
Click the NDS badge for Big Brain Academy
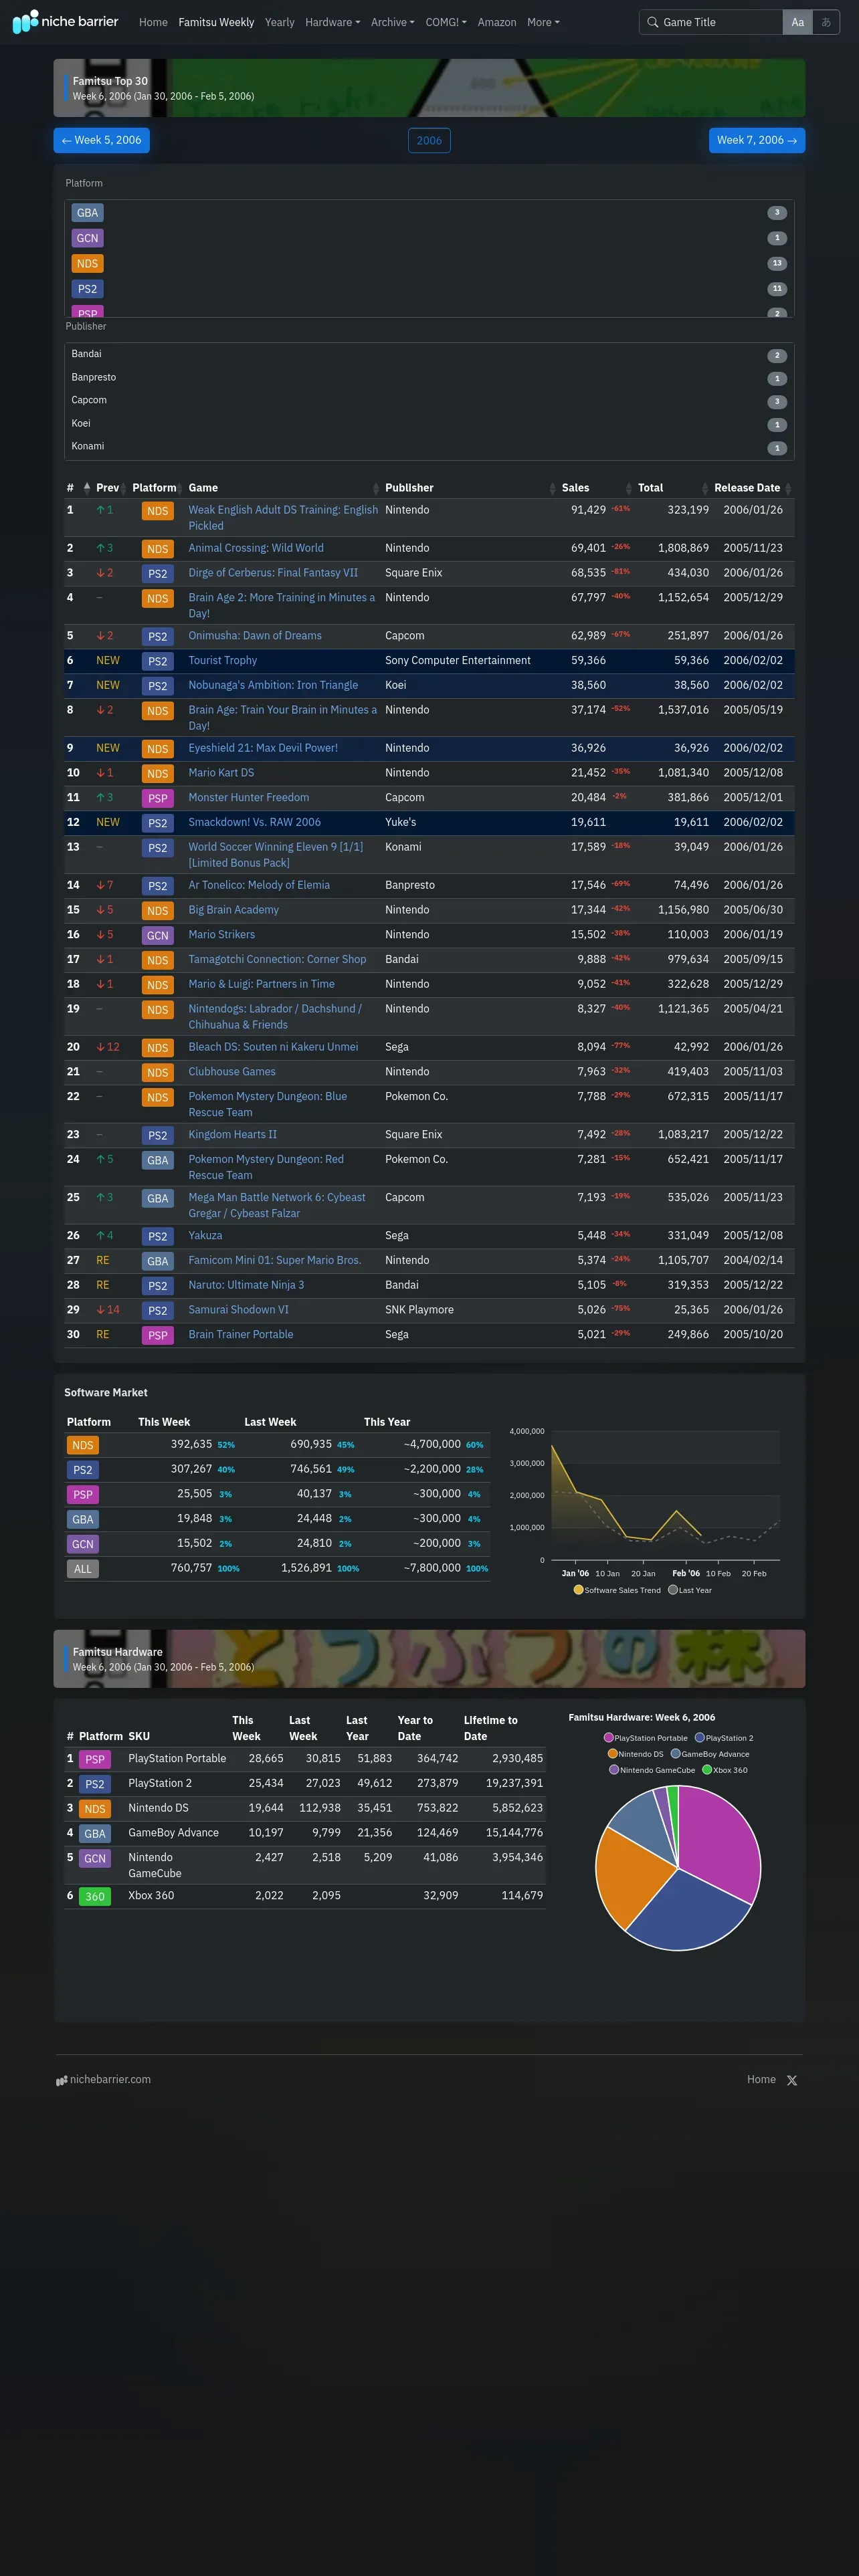click(157, 911)
